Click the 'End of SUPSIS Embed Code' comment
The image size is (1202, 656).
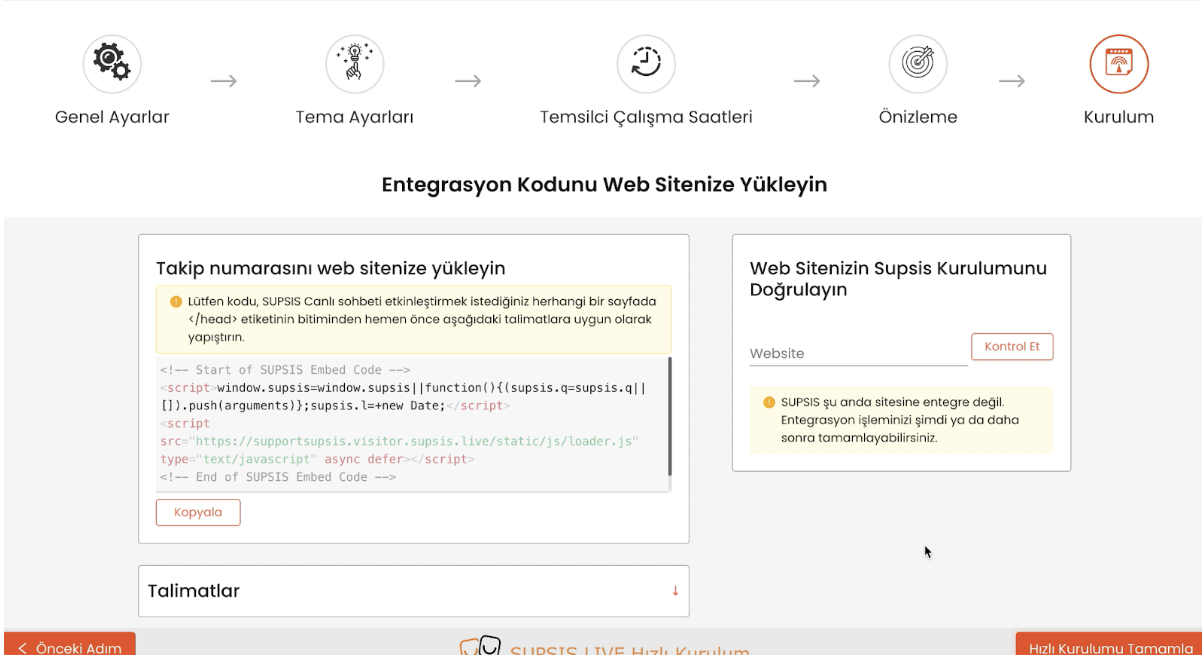278,477
